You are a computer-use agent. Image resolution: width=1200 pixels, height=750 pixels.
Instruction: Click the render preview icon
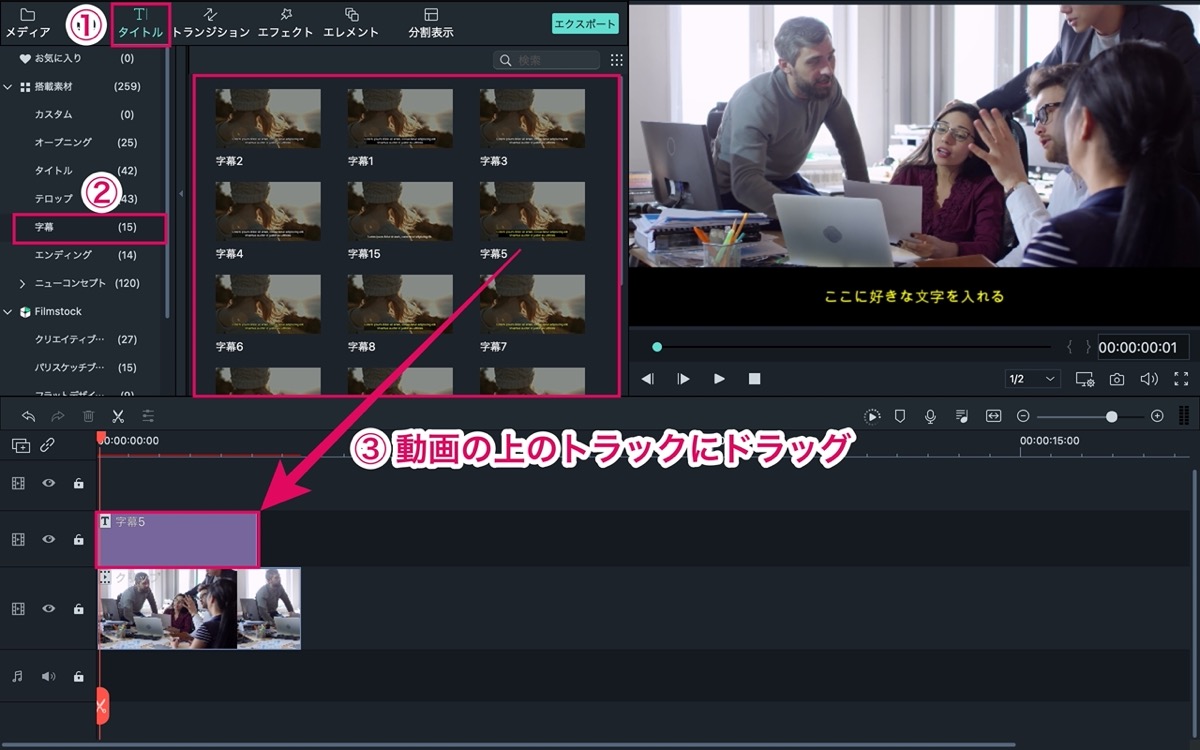click(872, 416)
